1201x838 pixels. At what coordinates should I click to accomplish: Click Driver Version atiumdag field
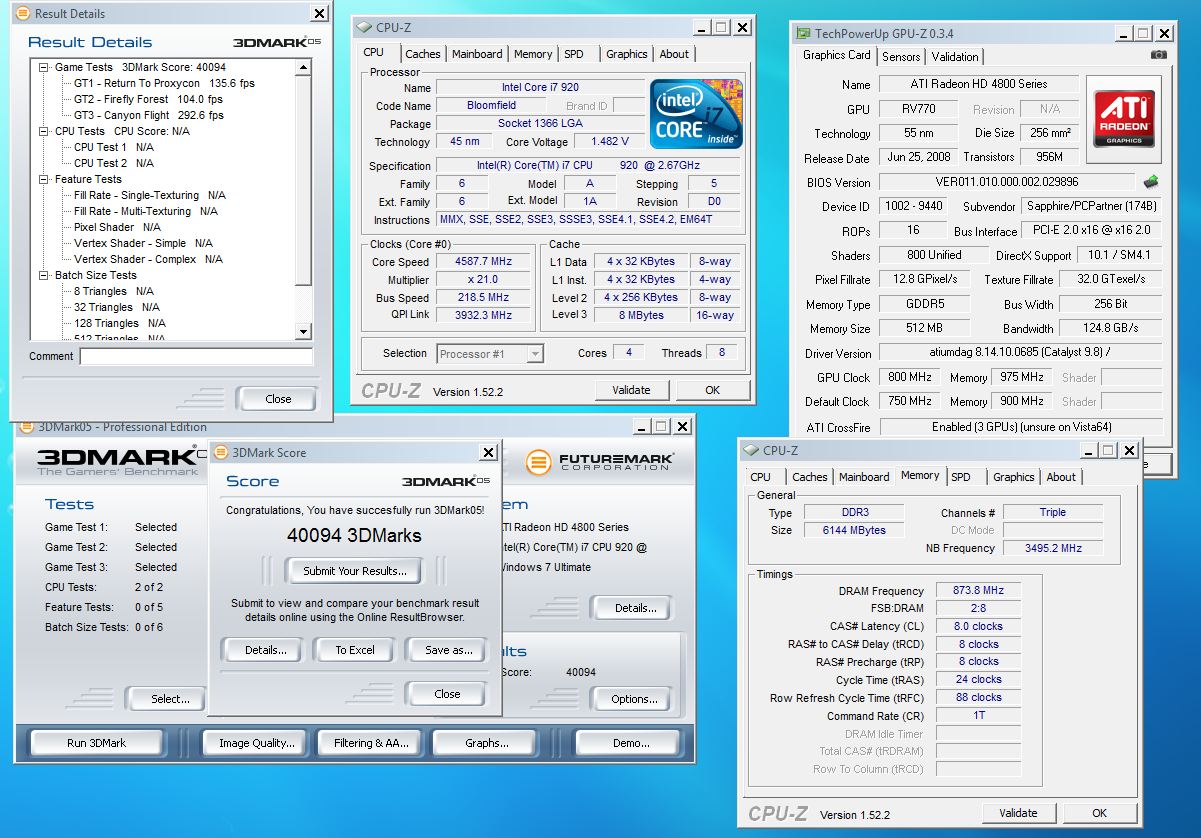[x=1021, y=353]
